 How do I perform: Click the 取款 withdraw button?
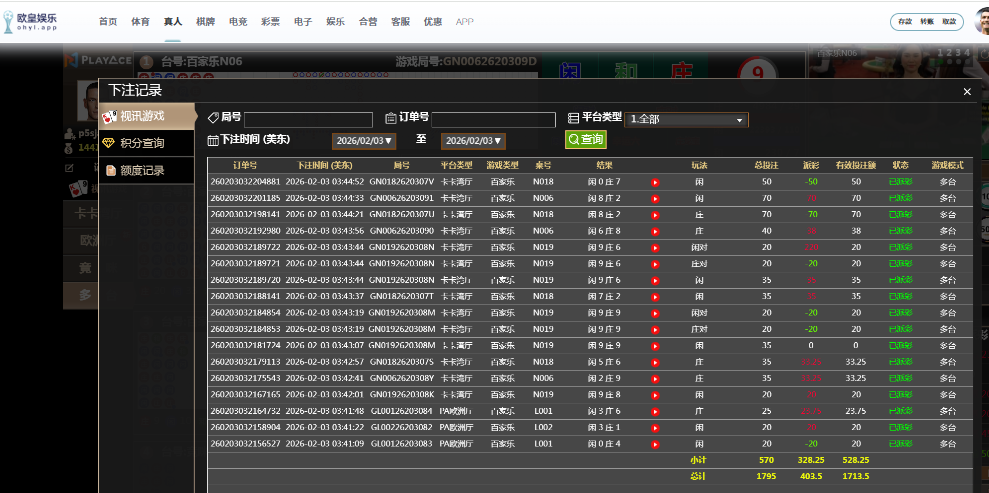click(949, 21)
